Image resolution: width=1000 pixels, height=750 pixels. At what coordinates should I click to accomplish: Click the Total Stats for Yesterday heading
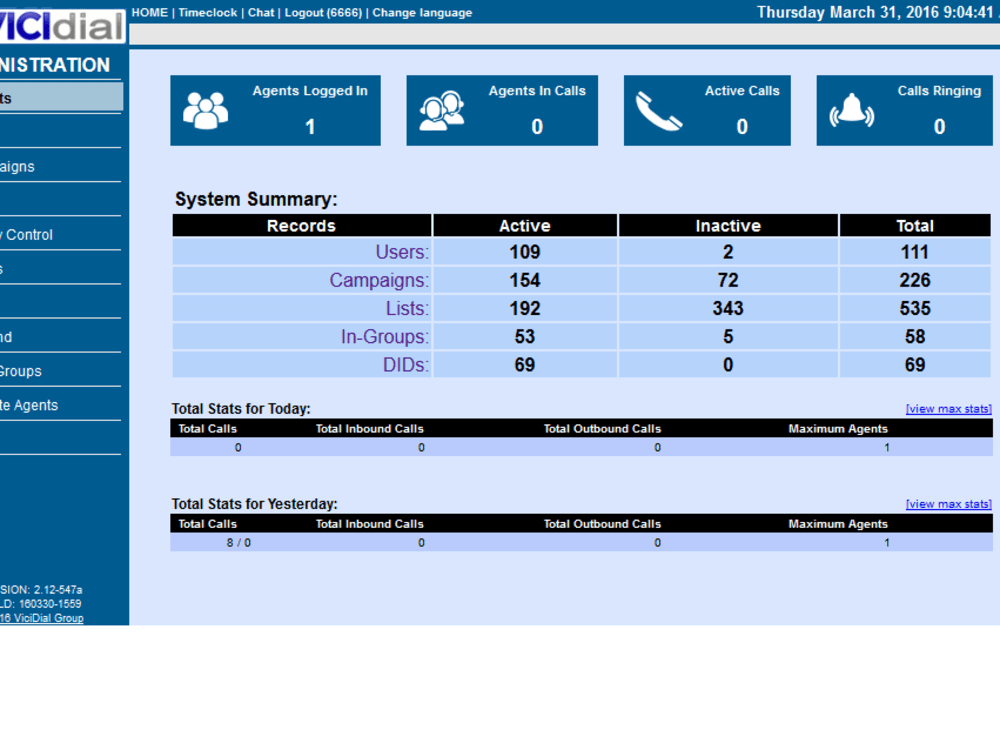(254, 504)
